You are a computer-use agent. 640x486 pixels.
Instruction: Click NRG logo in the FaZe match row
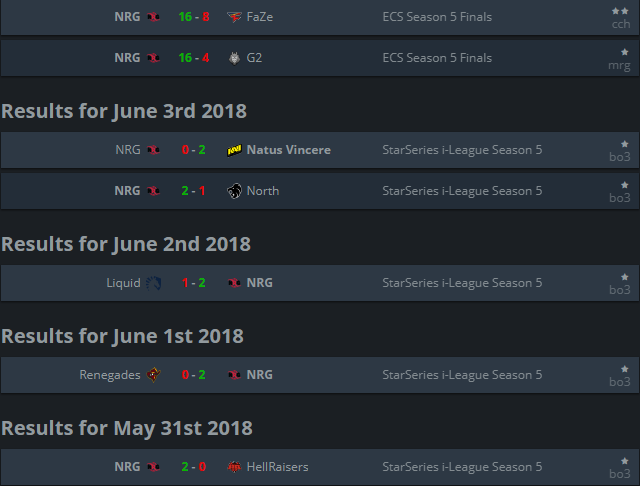click(x=153, y=17)
